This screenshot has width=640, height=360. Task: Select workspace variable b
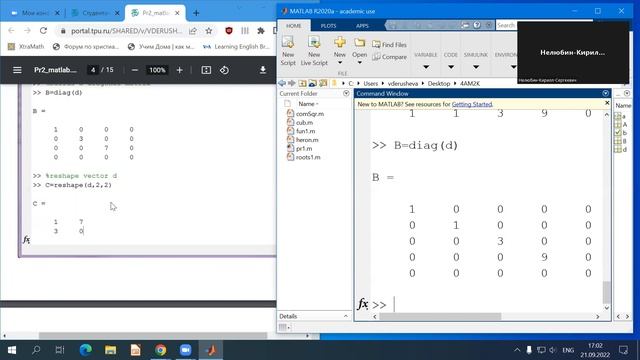tap(620, 133)
